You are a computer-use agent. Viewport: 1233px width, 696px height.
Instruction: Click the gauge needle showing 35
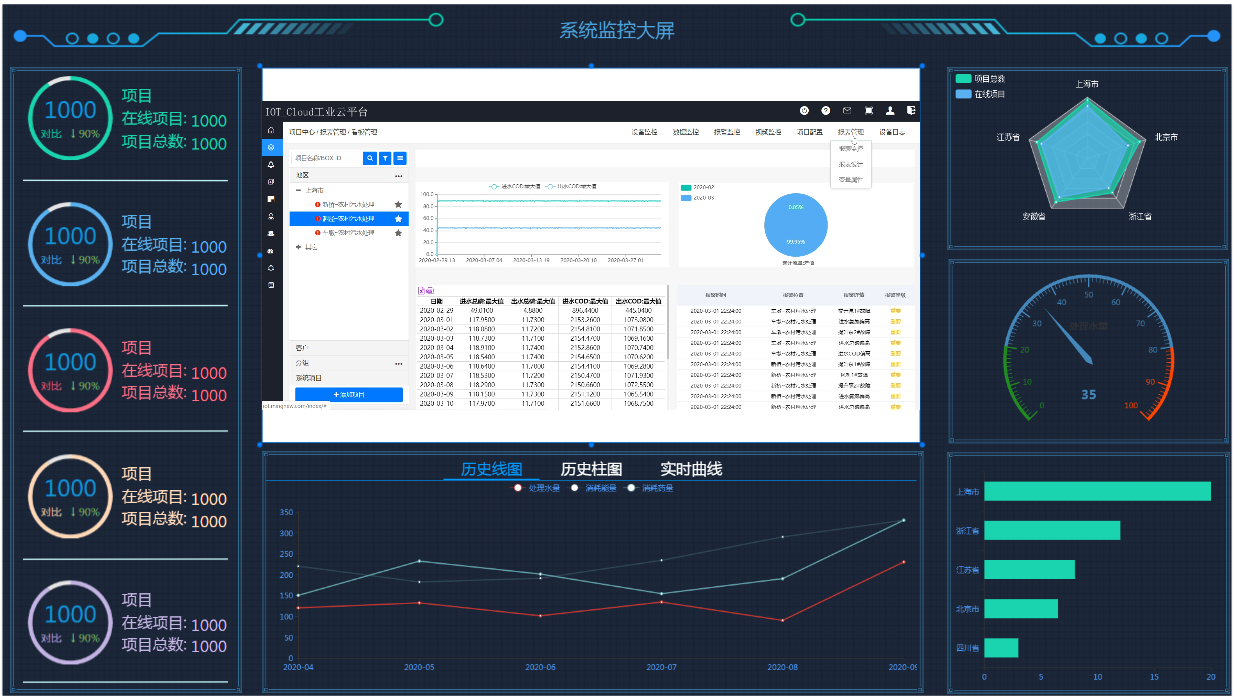[x=1068, y=338]
